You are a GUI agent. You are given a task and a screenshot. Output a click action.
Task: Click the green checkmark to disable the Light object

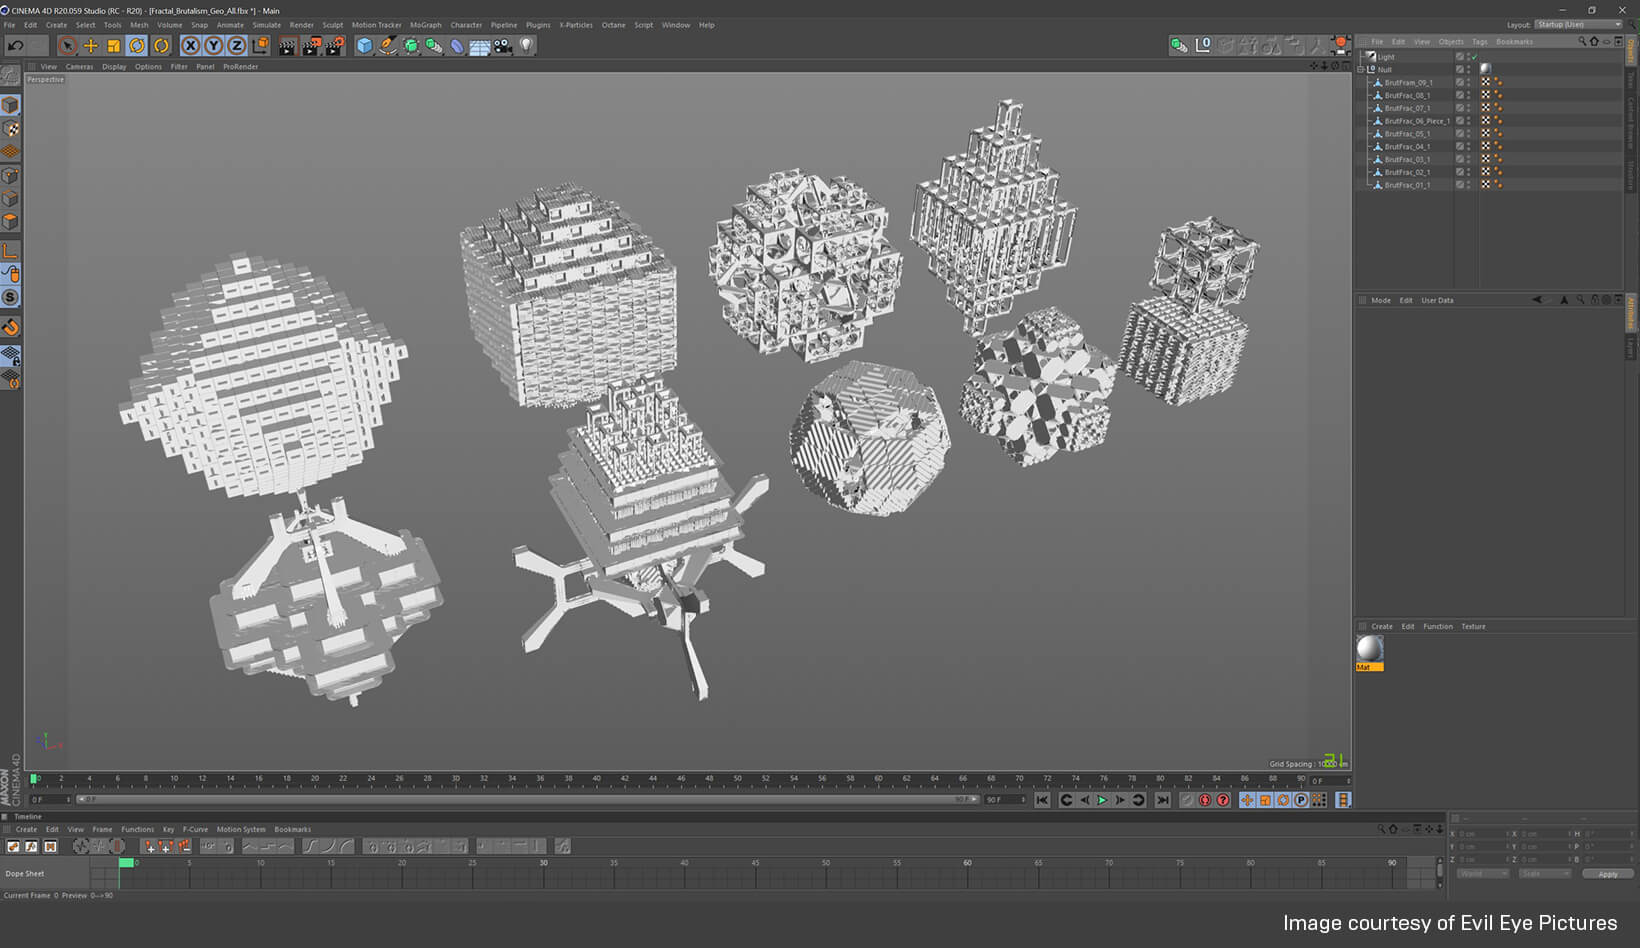point(1474,58)
